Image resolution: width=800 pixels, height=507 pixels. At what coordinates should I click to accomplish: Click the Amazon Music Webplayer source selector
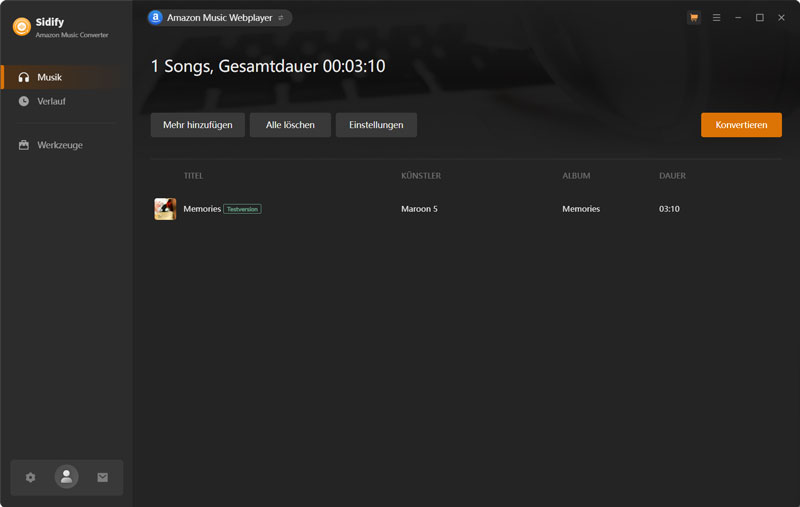(x=219, y=18)
